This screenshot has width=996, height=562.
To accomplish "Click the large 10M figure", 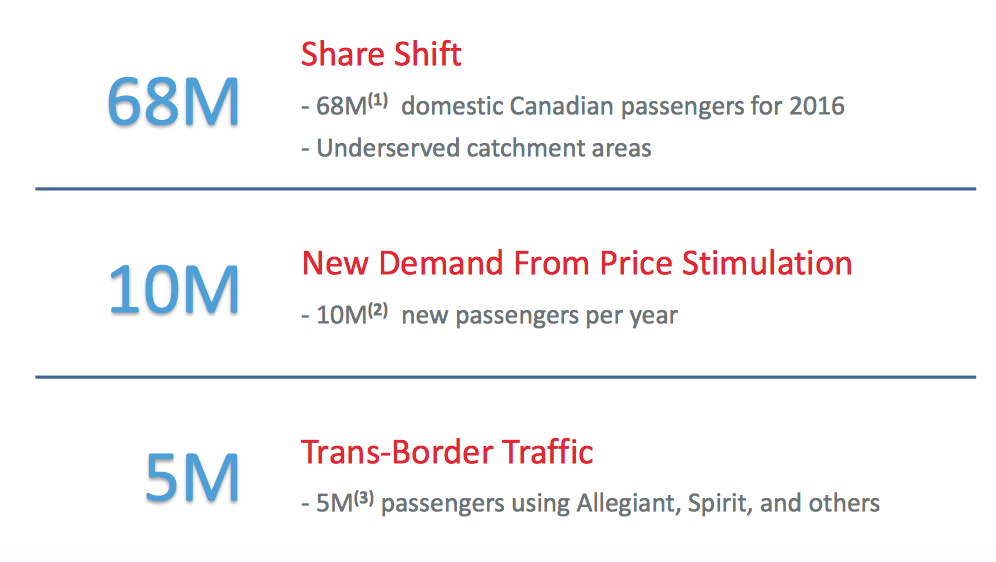I will (174, 290).
